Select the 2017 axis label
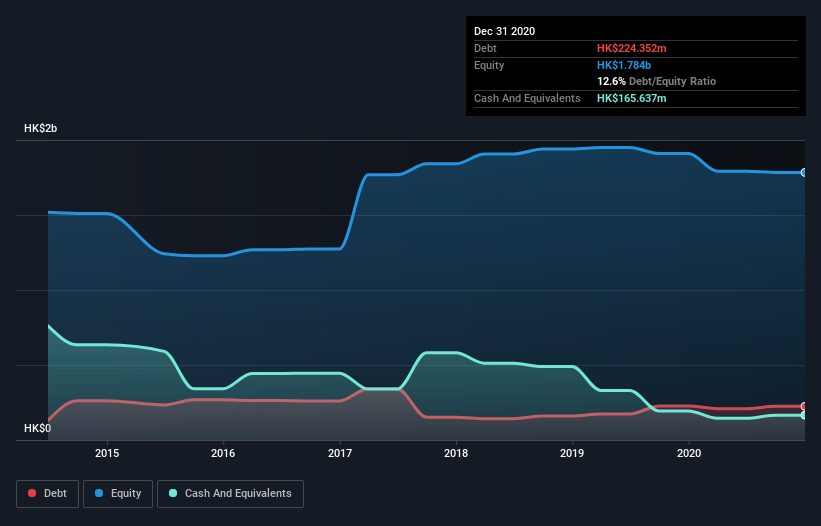The image size is (821, 526). [x=340, y=453]
